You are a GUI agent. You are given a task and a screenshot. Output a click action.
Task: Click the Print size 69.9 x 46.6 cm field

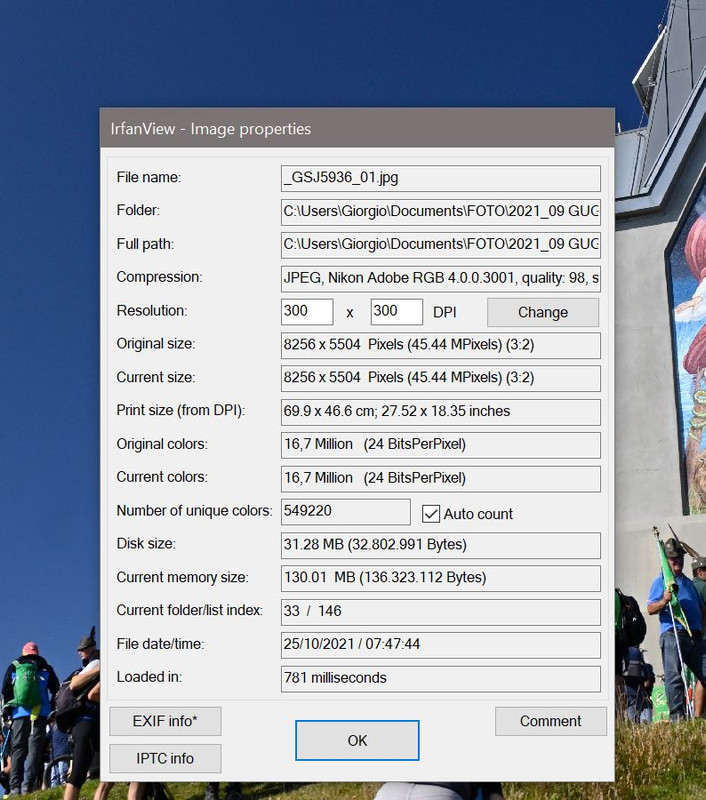click(441, 412)
